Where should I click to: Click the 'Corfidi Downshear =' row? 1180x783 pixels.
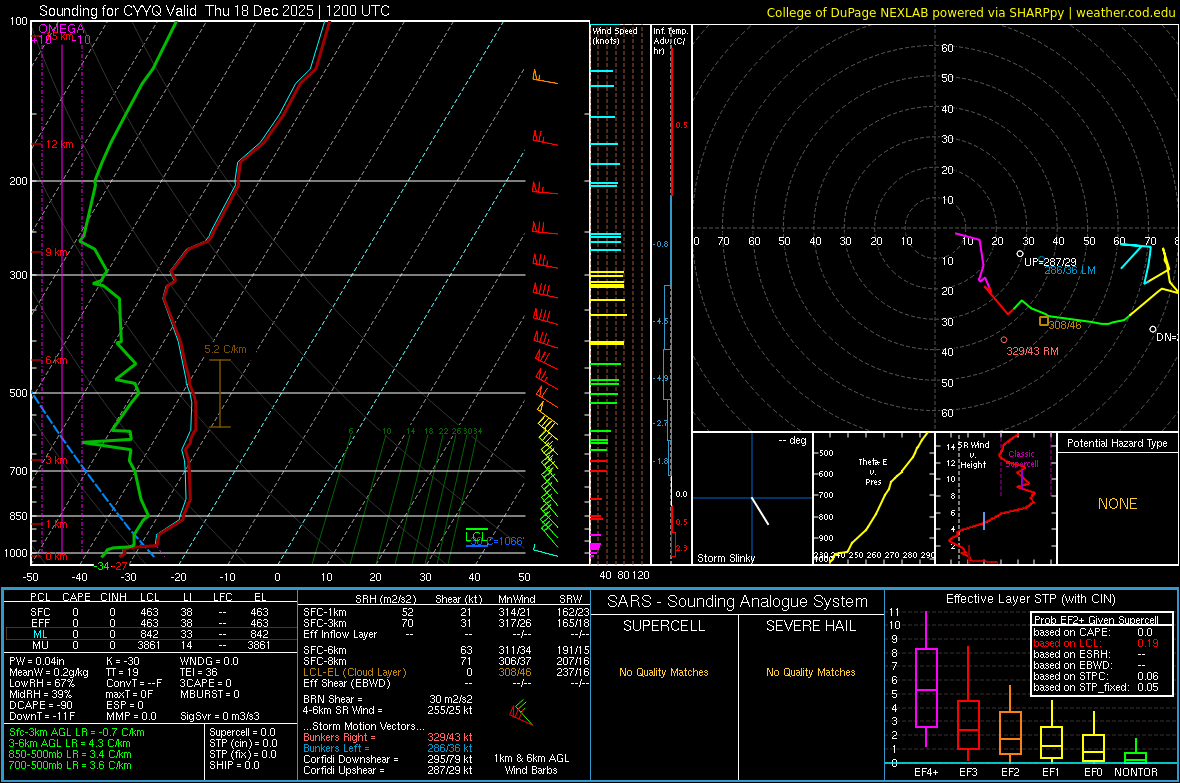pyautogui.click(x=388, y=760)
